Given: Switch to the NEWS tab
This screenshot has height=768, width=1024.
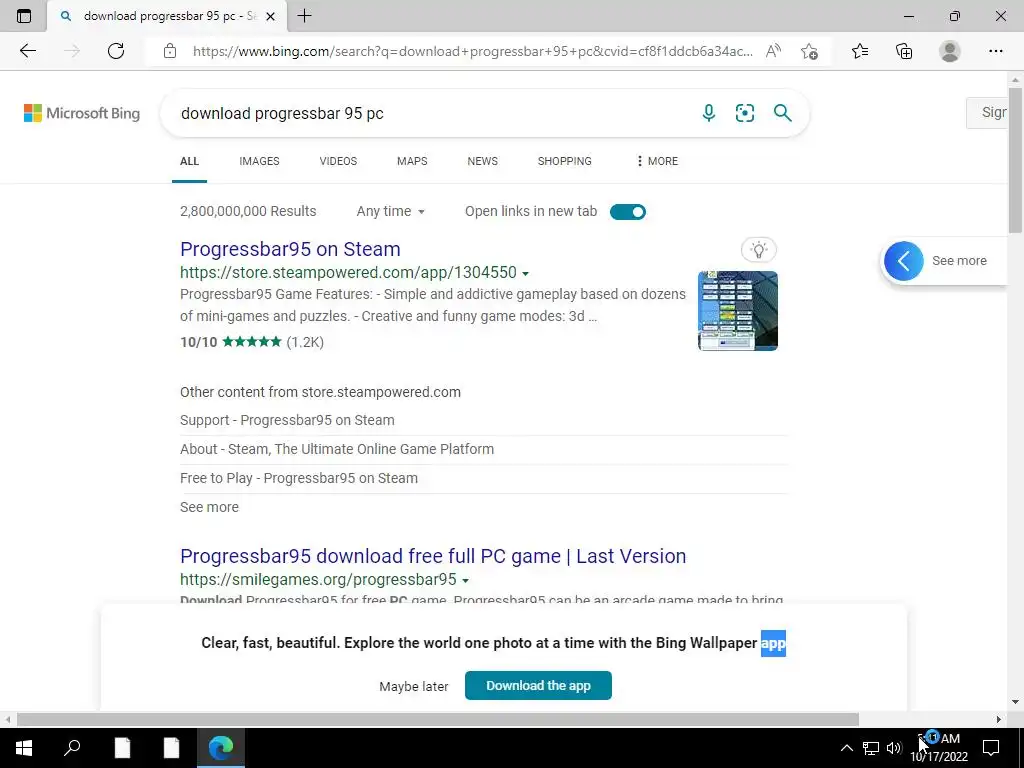Looking at the screenshot, I should (x=483, y=161).
